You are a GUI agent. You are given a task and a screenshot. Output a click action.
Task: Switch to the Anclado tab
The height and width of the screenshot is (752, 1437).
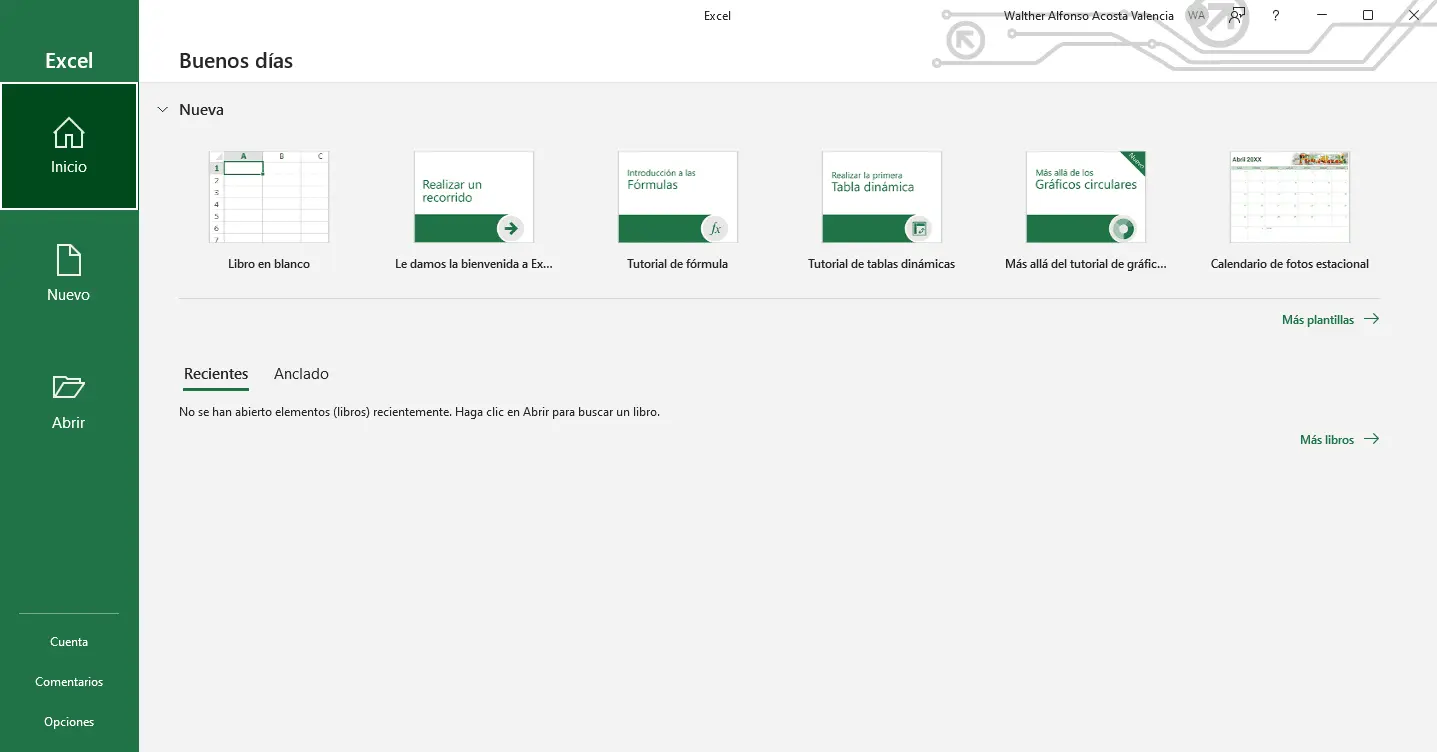pos(301,374)
